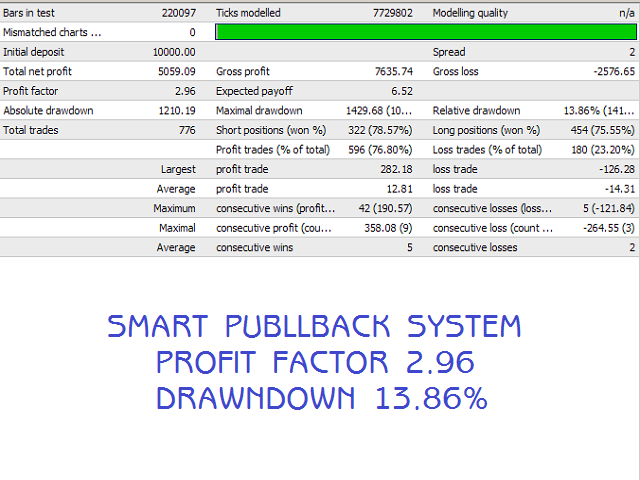The height and width of the screenshot is (480, 640).
Task: Select the n/a modelling quality value
Action: (627, 13)
